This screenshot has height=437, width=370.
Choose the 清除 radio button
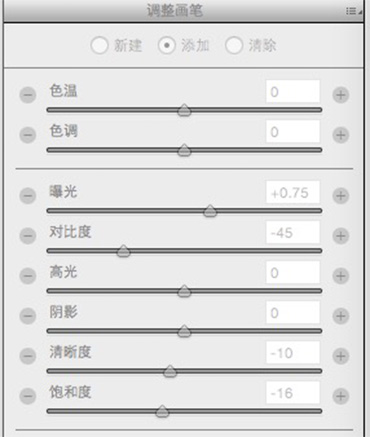[234, 45]
